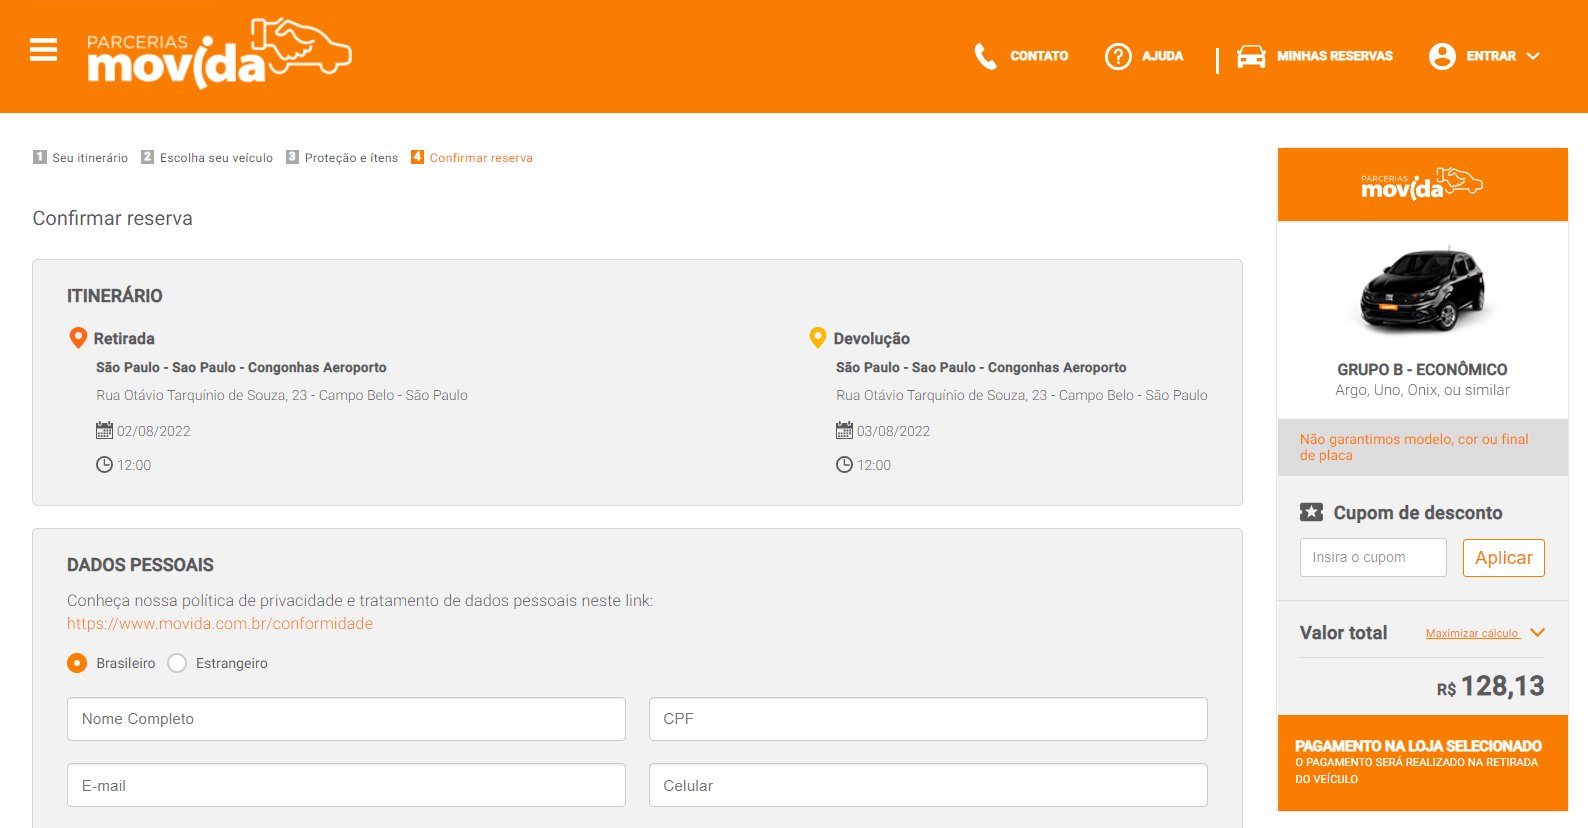This screenshot has height=828, width=1588.
Task: Expand the Valor total chevron
Action: point(1538,633)
